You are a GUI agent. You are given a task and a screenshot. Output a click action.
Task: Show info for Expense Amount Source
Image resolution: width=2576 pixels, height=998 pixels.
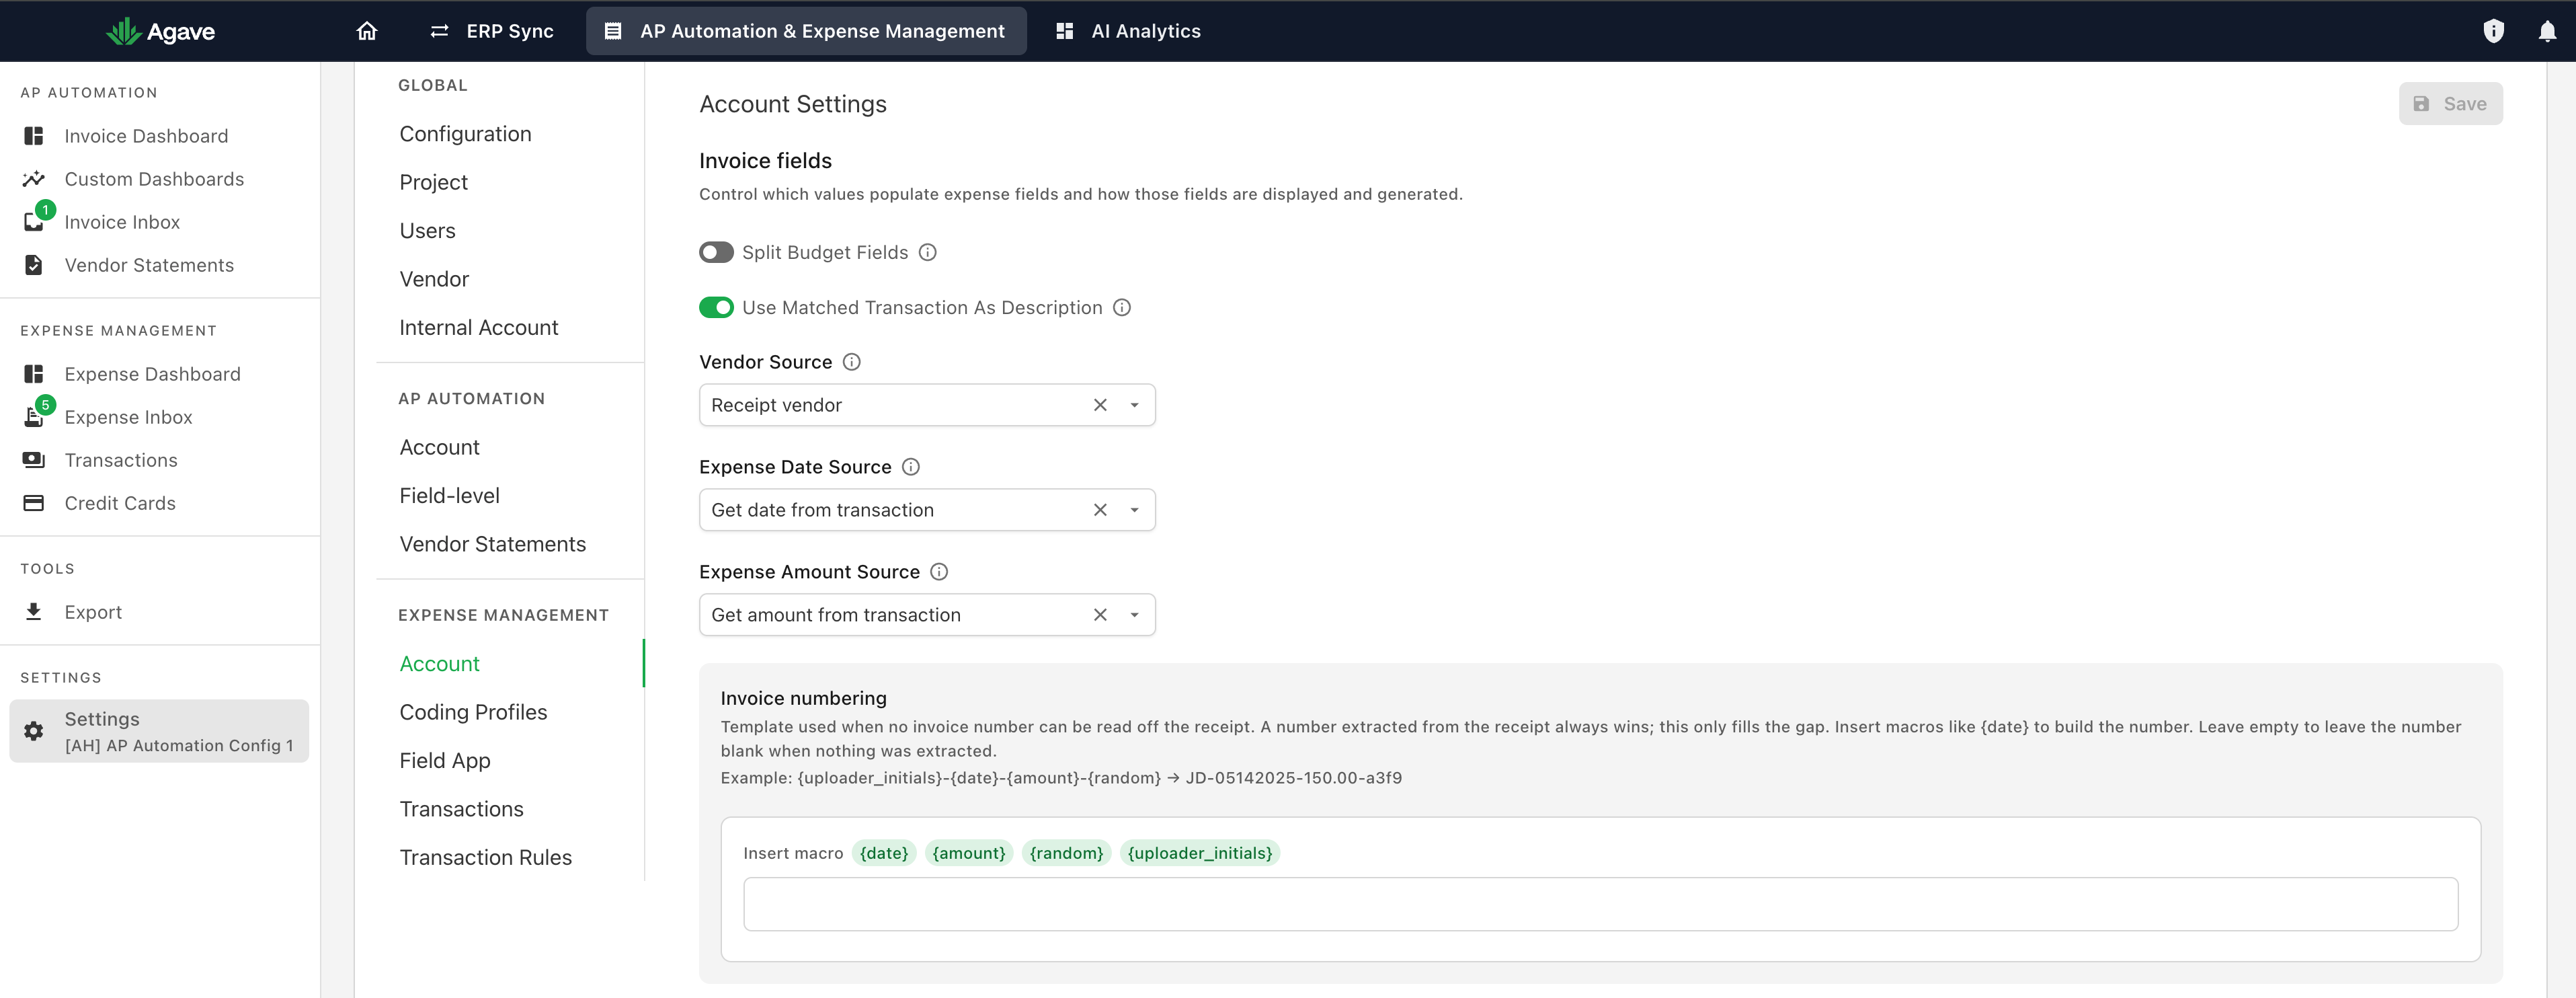coord(939,572)
